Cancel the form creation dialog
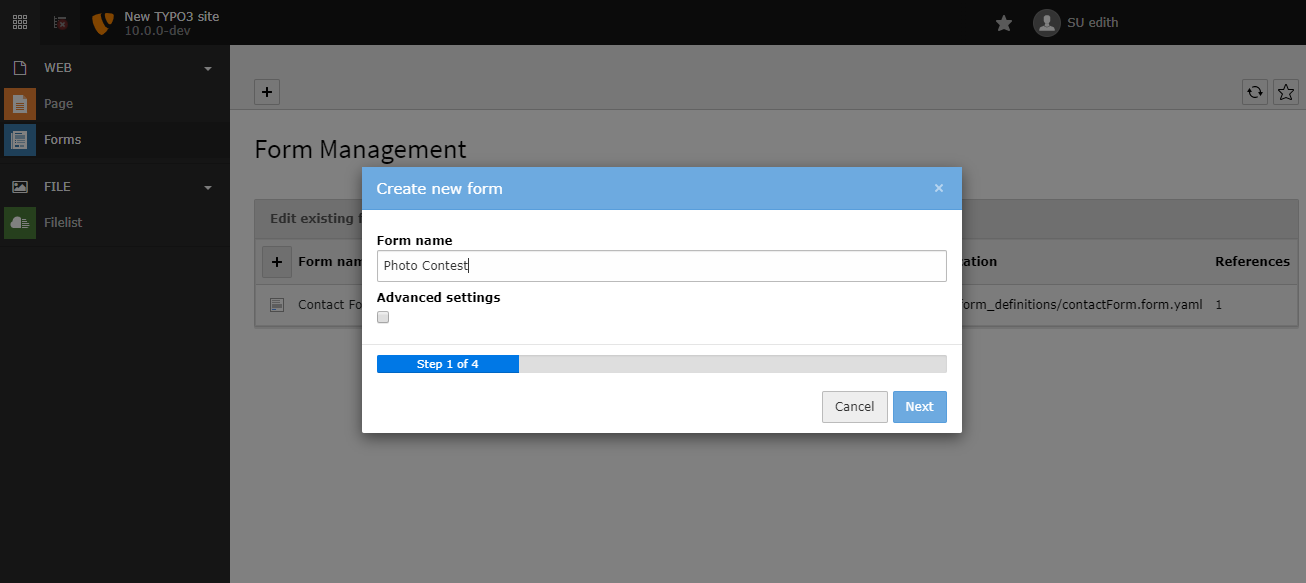This screenshot has width=1306, height=583. [x=854, y=406]
